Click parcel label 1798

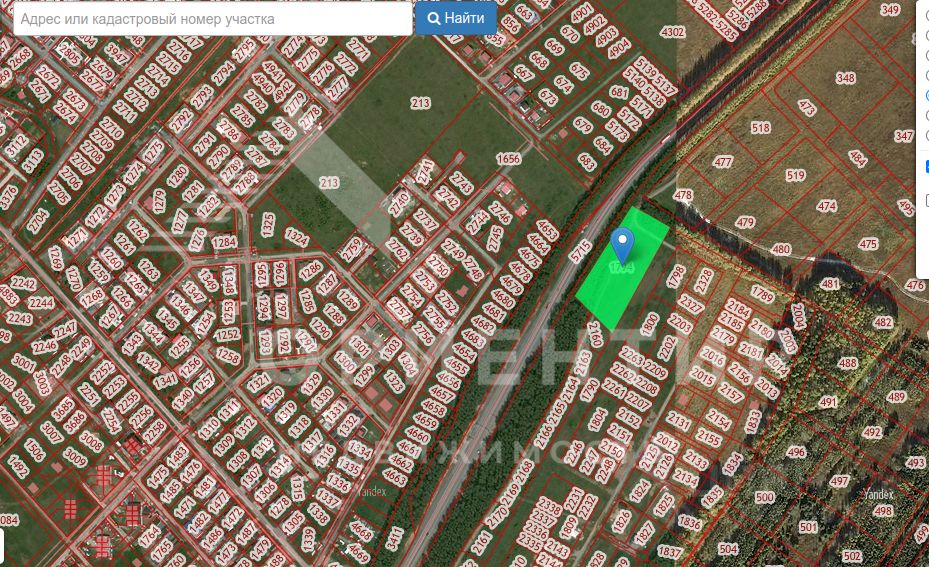(x=675, y=277)
